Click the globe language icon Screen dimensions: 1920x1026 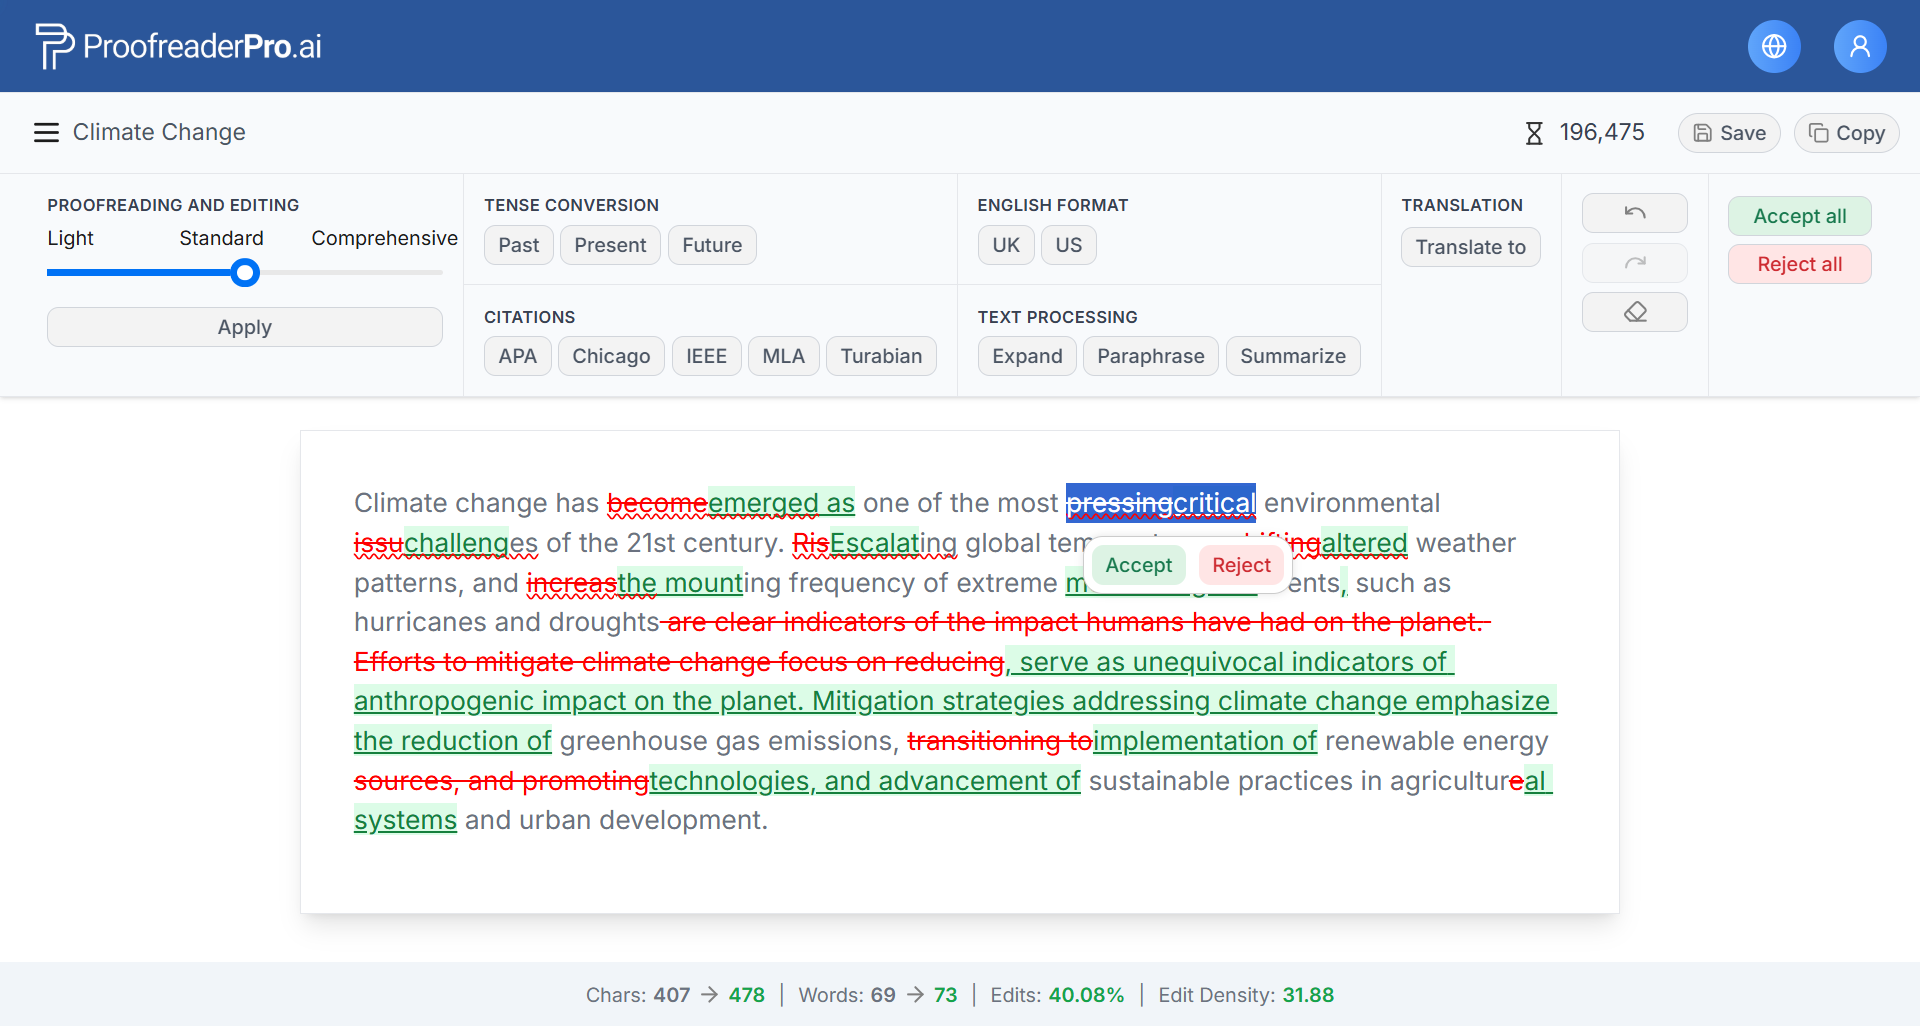click(1773, 47)
